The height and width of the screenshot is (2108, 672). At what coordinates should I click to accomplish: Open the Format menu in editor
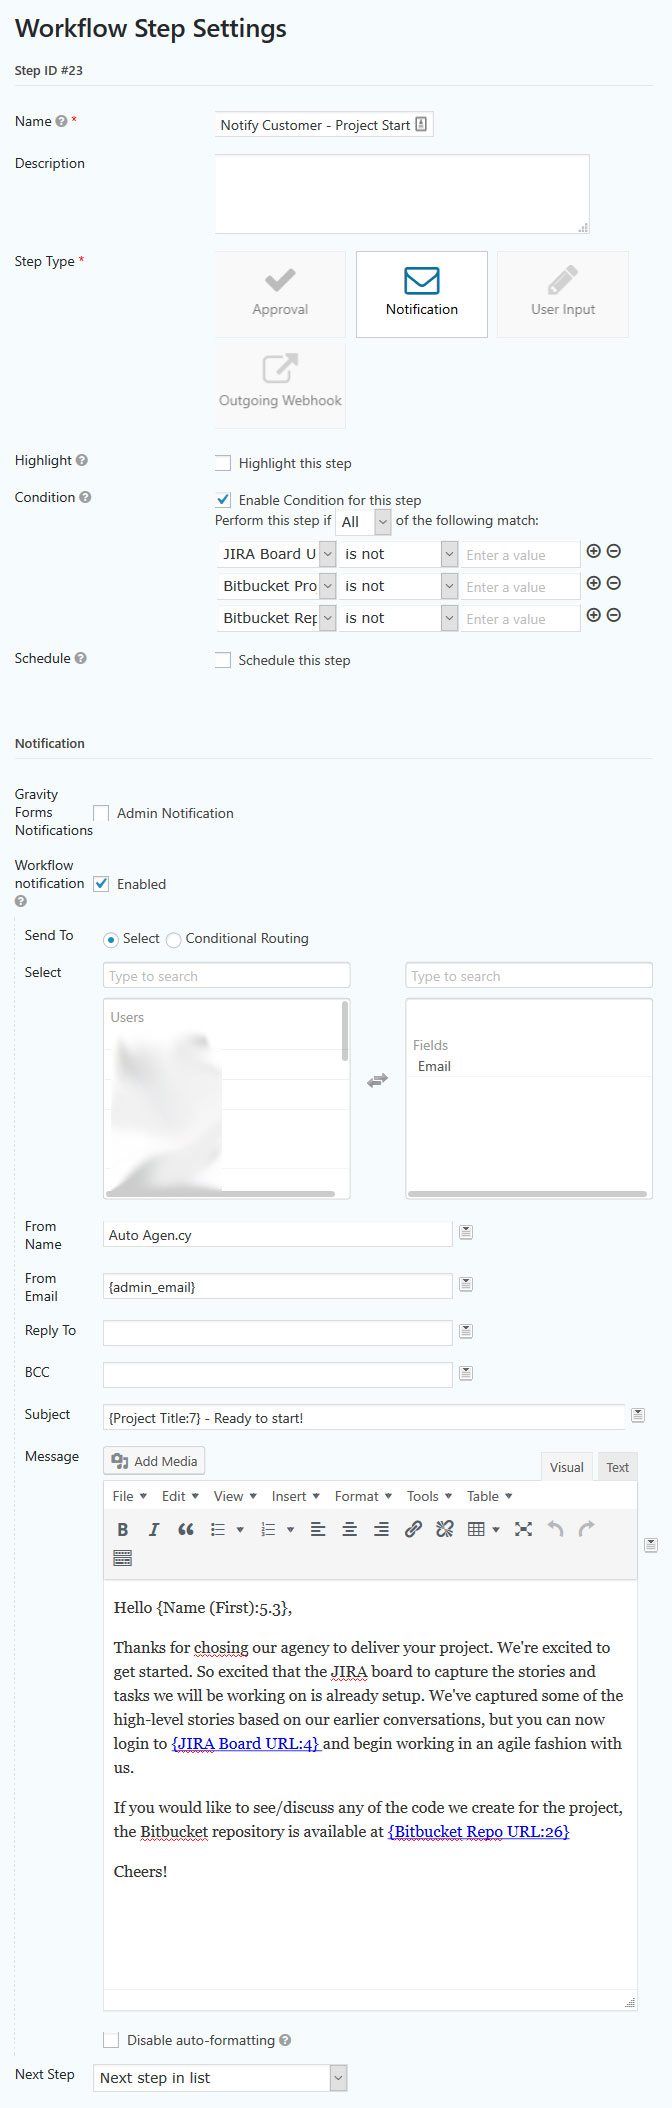[x=363, y=1496]
